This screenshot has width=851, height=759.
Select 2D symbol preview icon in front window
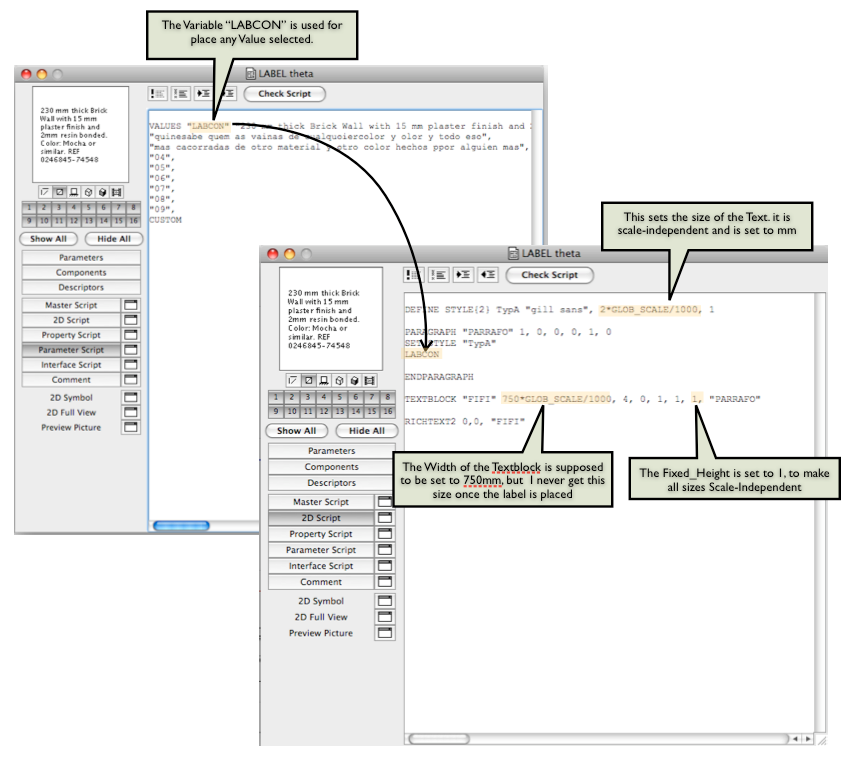(x=293, y=381)
